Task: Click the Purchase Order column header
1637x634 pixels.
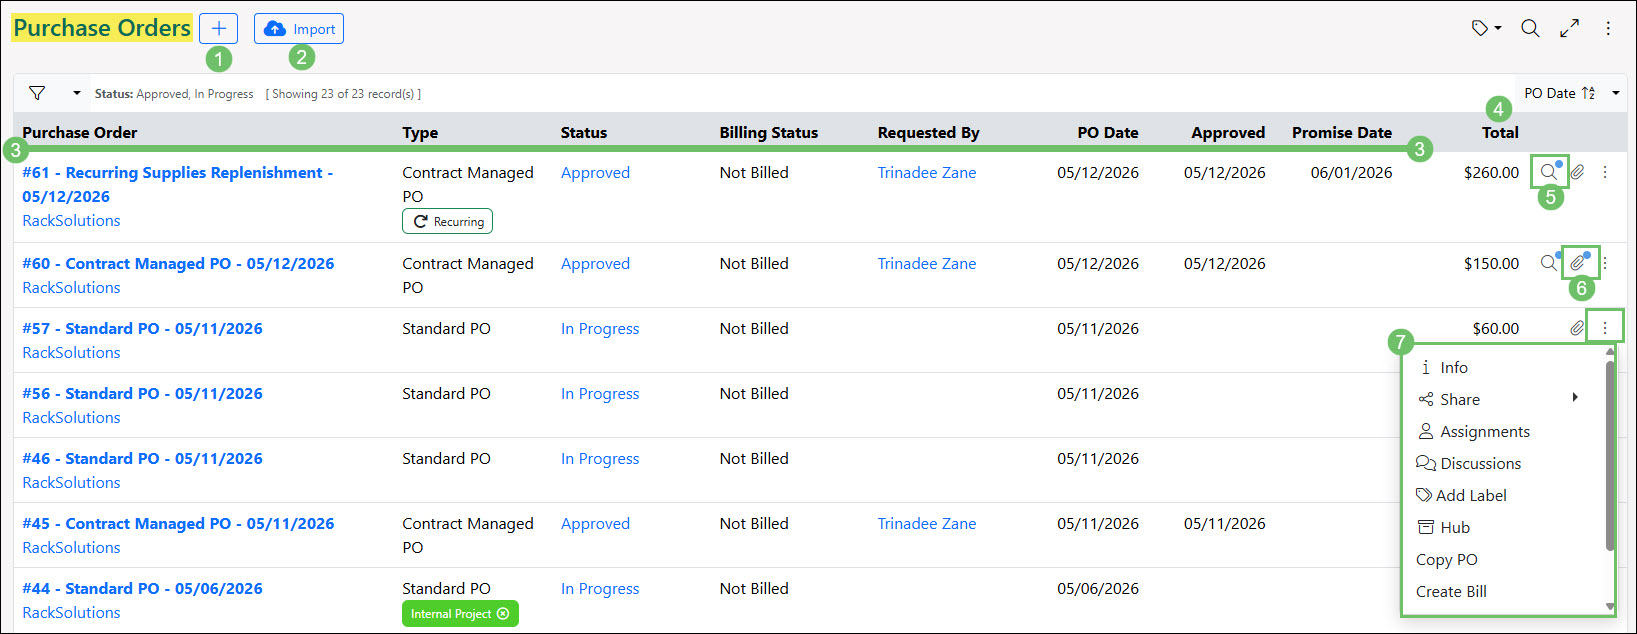Action: tap(80, 132)
